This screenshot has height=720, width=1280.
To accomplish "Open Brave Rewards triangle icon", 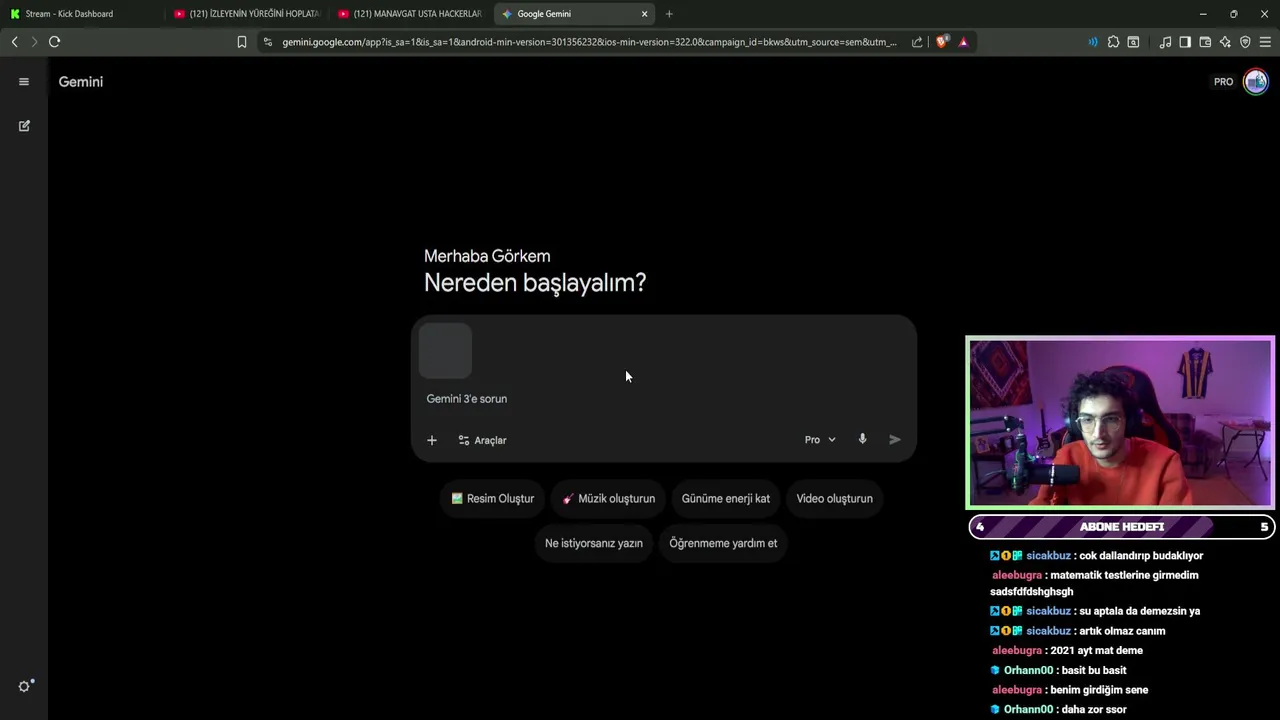I will click(963, 42).
